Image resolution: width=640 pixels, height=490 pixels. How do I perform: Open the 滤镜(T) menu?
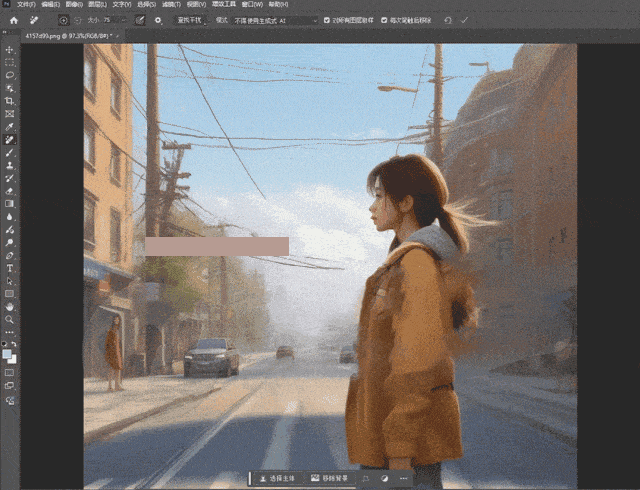171,4
